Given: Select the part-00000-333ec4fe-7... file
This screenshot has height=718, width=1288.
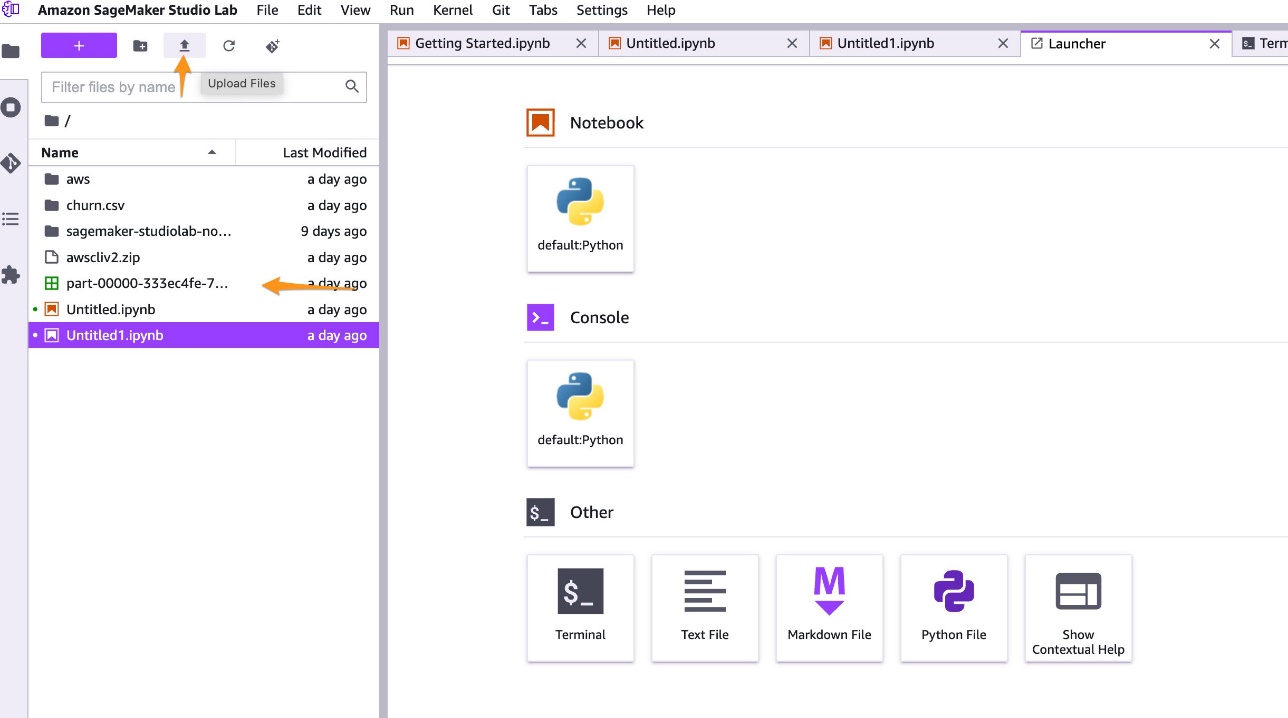Looking at the screenshot, I should [204, 283].
